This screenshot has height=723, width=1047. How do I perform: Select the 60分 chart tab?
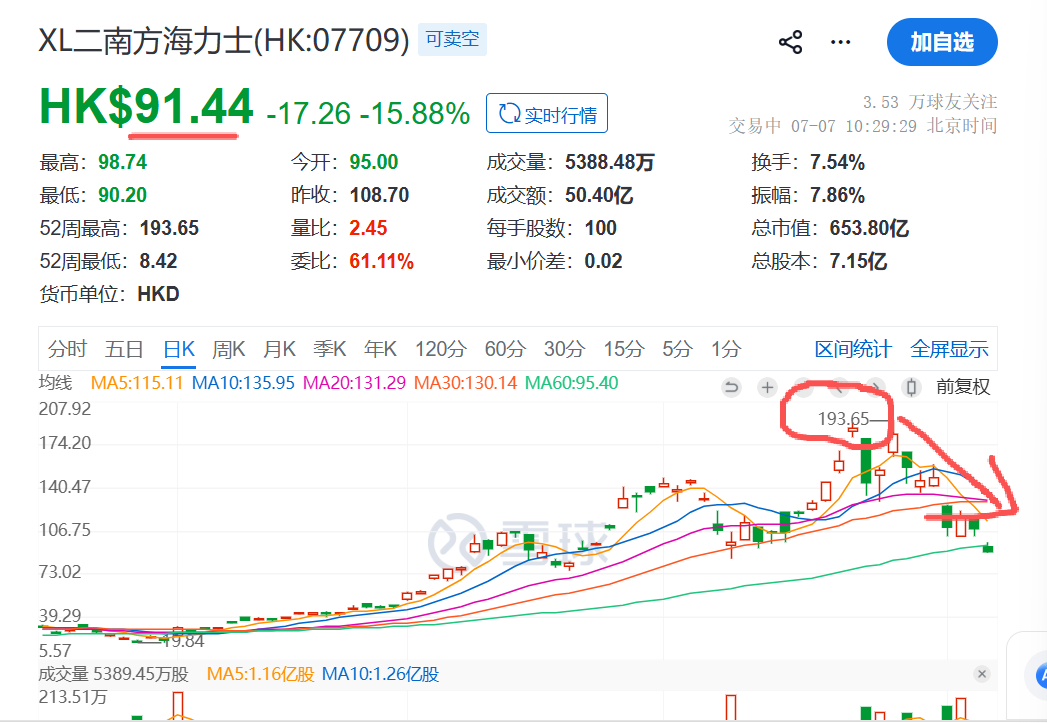[505, 349]
